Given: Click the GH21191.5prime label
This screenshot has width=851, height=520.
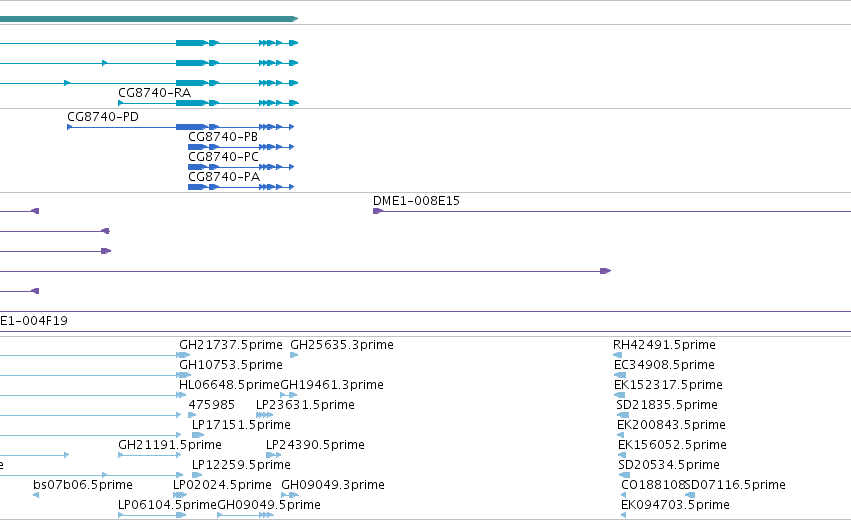Looking at the screenshot, I should click(170, 445).
